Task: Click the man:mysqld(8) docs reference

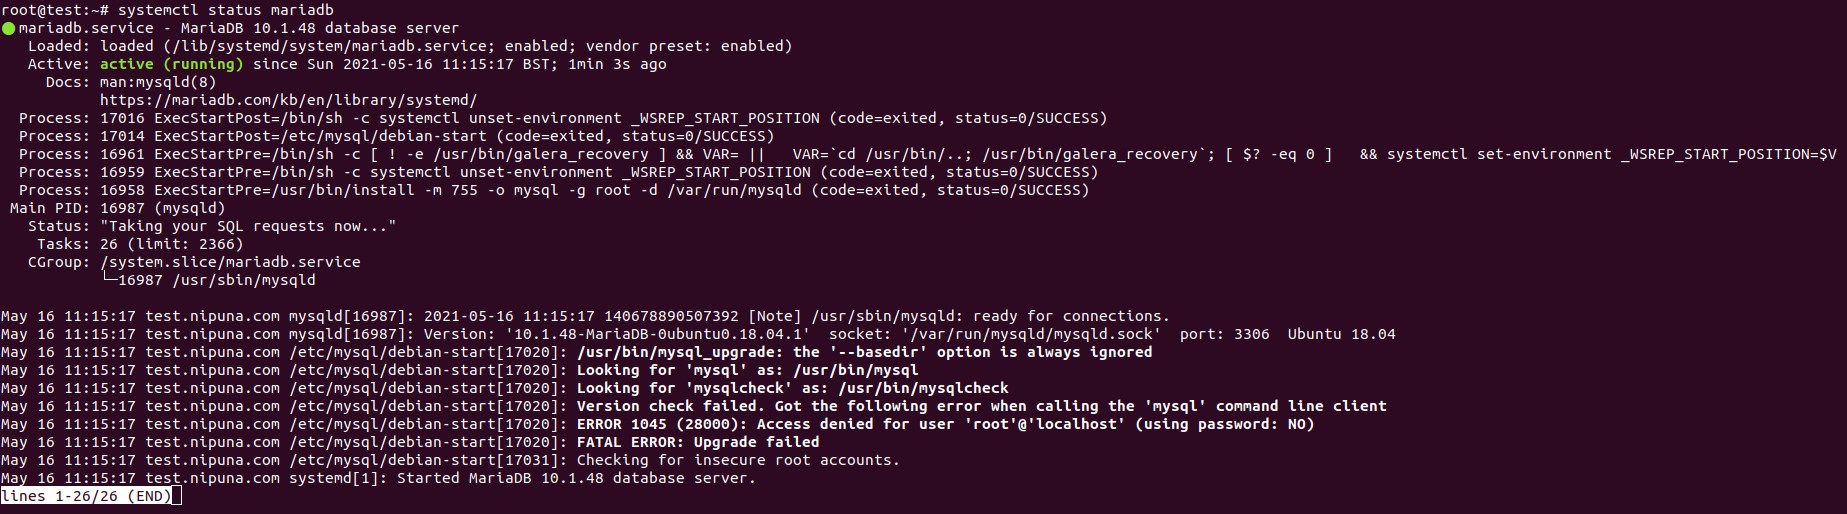Action: coord(158,82)
